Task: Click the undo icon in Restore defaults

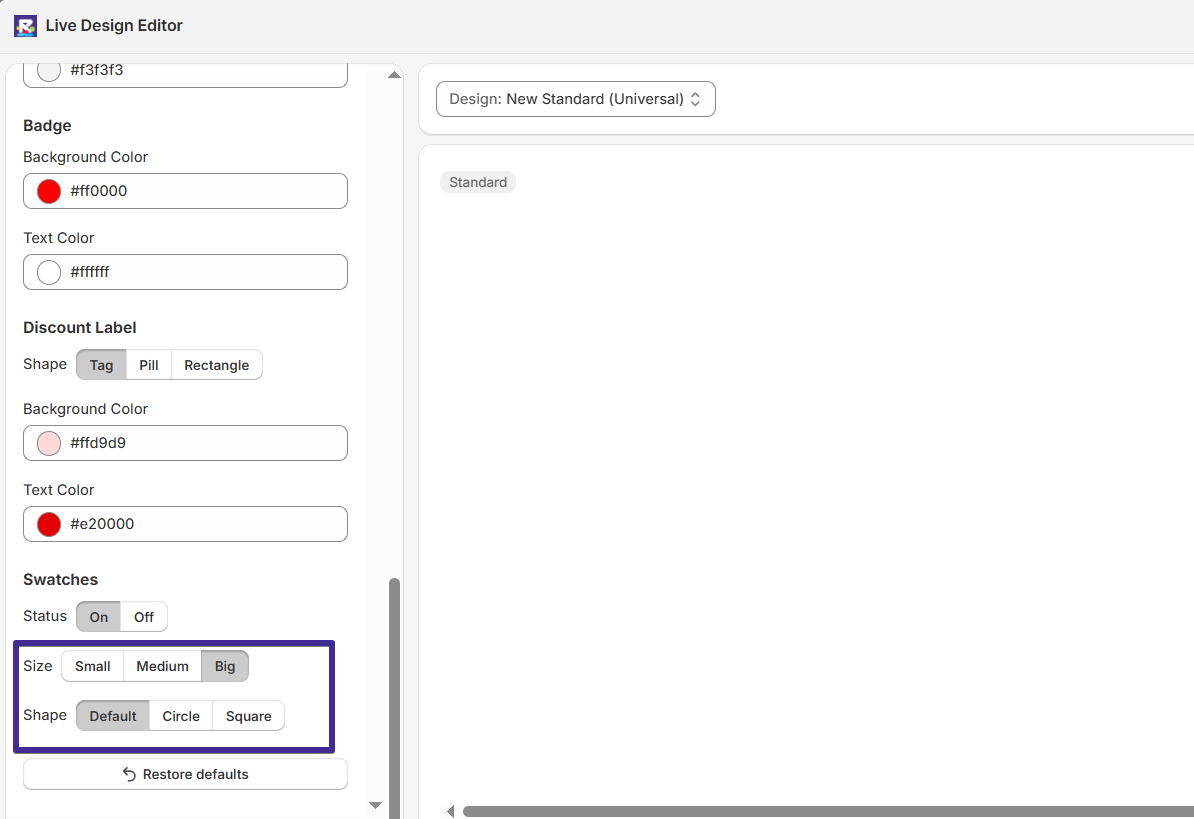Action: click(129, 774)
